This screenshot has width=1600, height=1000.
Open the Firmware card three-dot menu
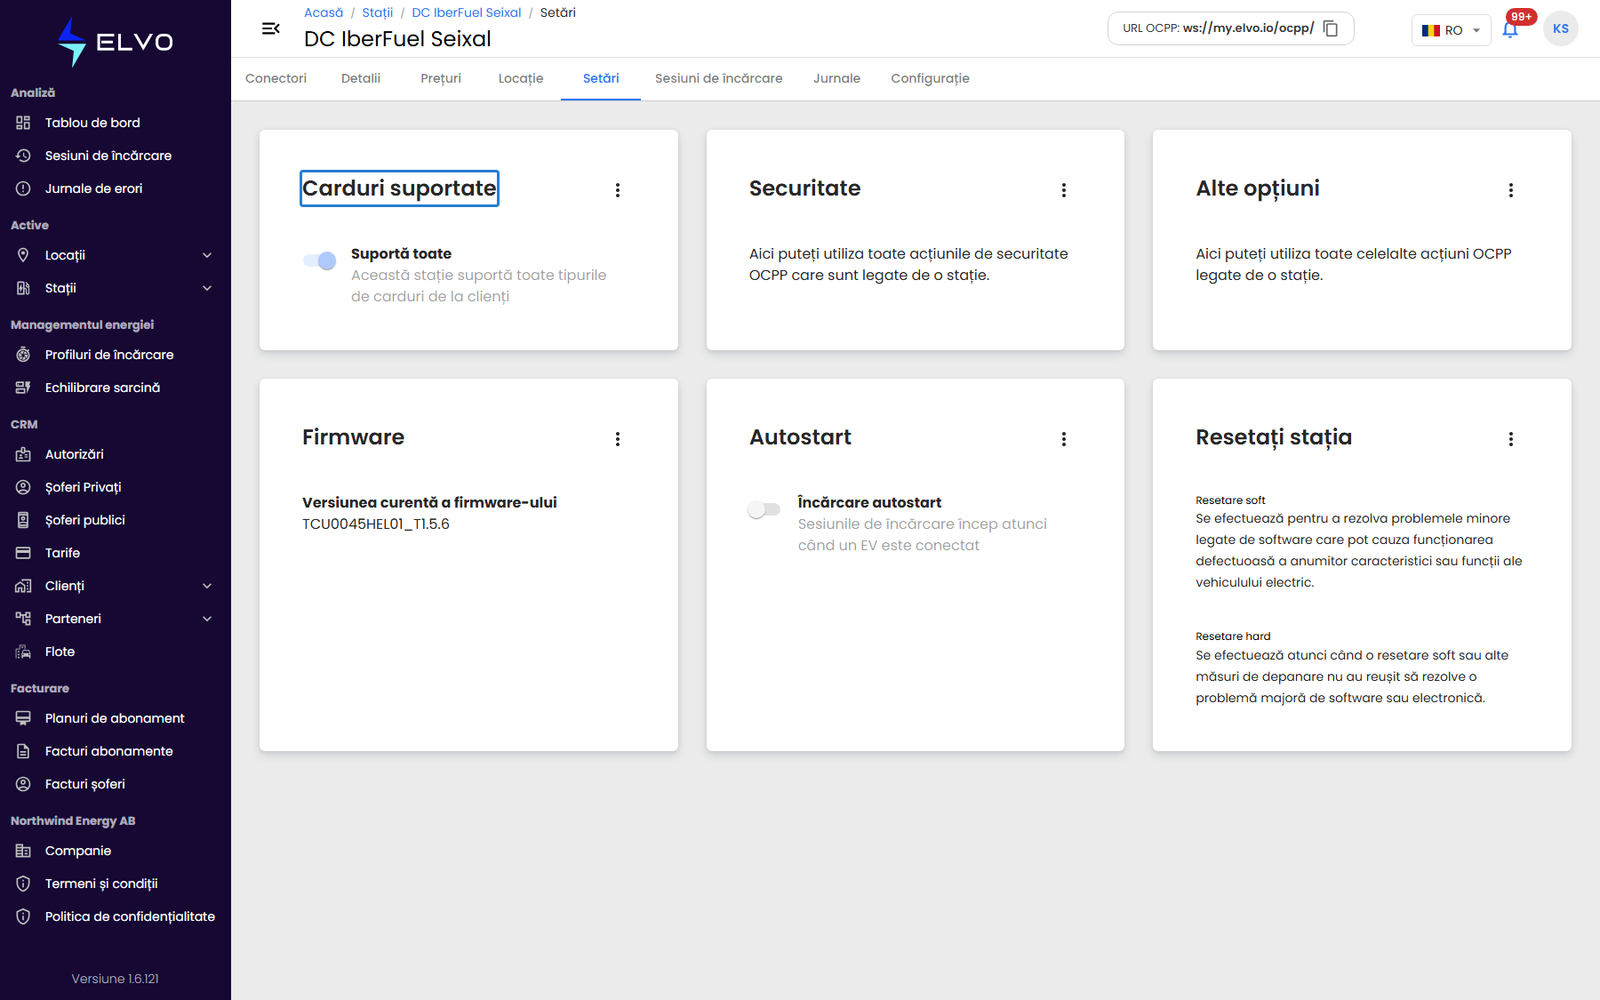pos(618,439)
